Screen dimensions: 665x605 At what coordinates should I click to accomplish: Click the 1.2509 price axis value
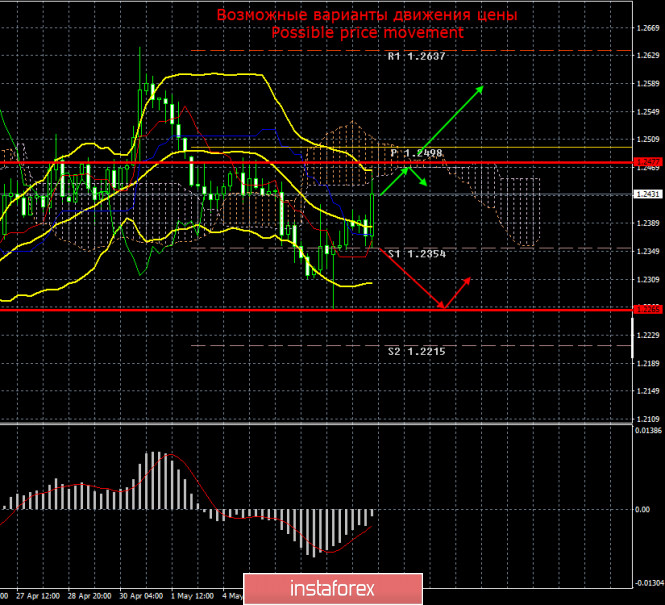coord(649,139)
